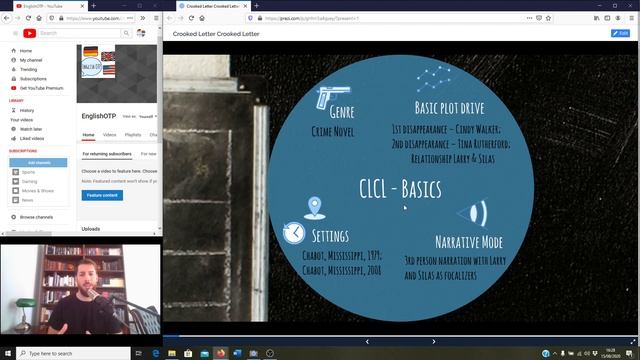The height and width of the screenshot is (360, 640).
Task: Click Get YouTube Premium
Action: (x=41, y=88)
